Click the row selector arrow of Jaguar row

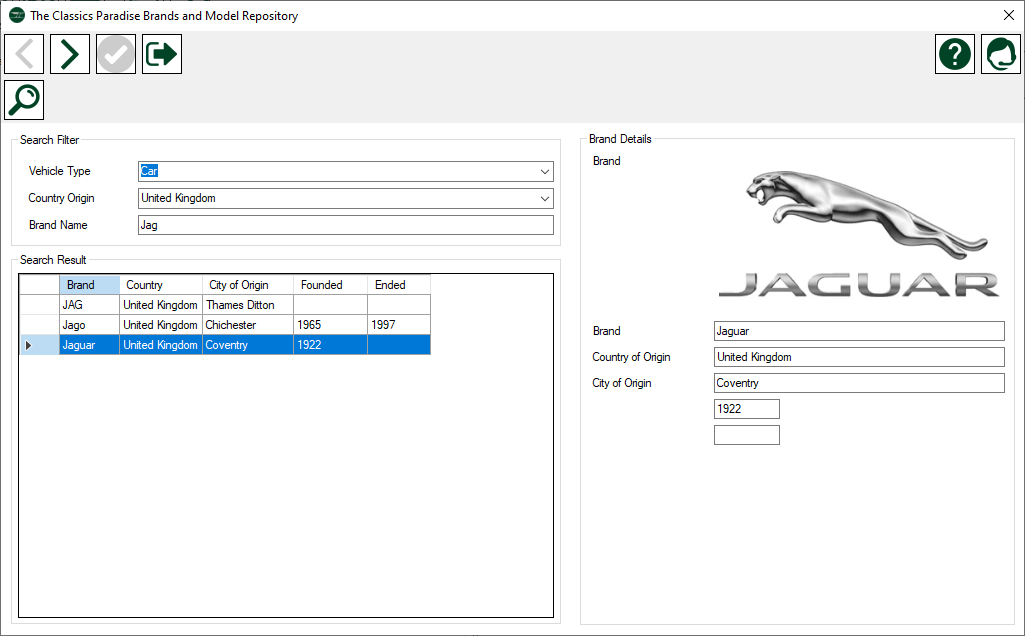(39, 345)
